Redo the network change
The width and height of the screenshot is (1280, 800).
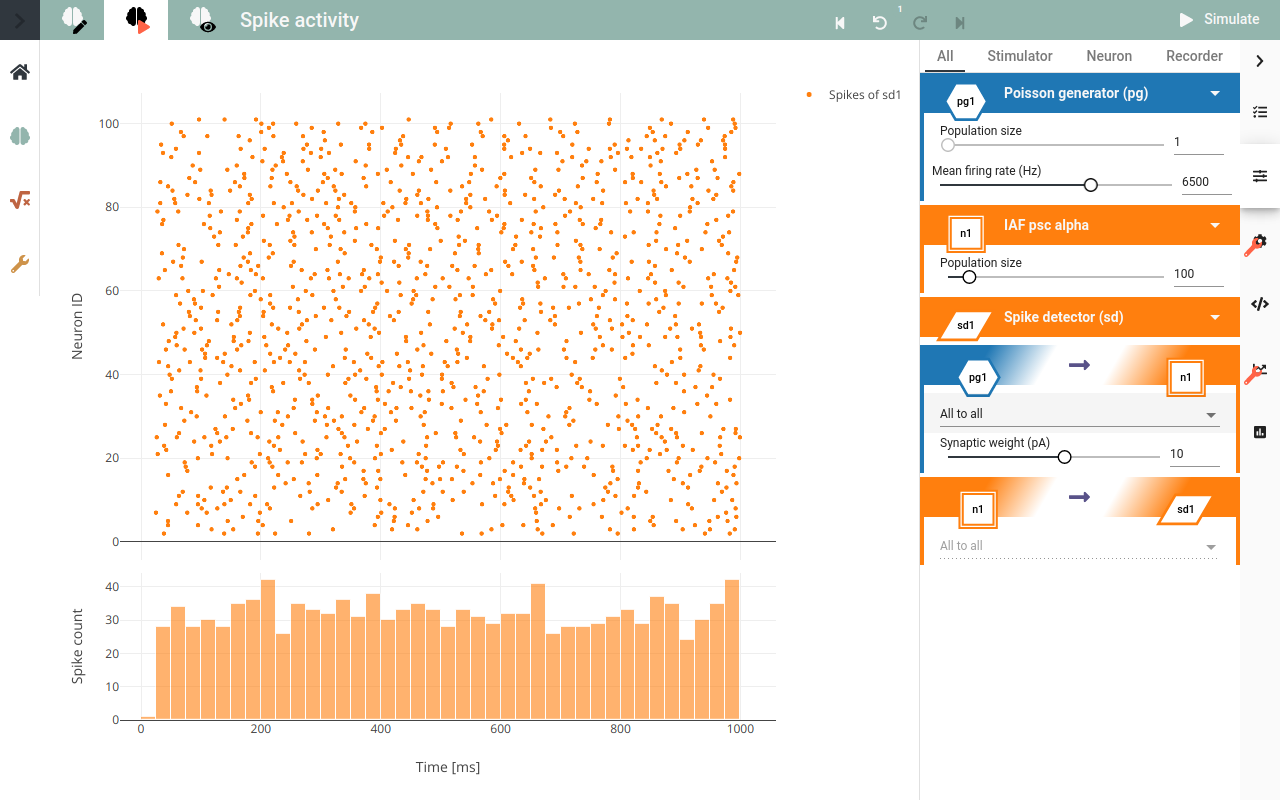pyautogui.click(x=920, y=22)
